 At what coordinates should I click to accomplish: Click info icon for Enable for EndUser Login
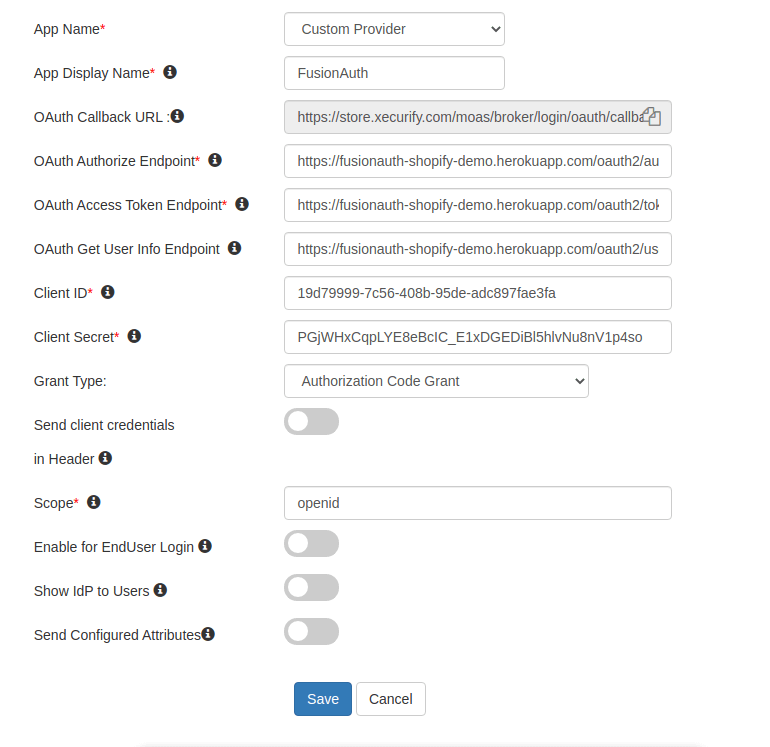(x=205, y=546)
